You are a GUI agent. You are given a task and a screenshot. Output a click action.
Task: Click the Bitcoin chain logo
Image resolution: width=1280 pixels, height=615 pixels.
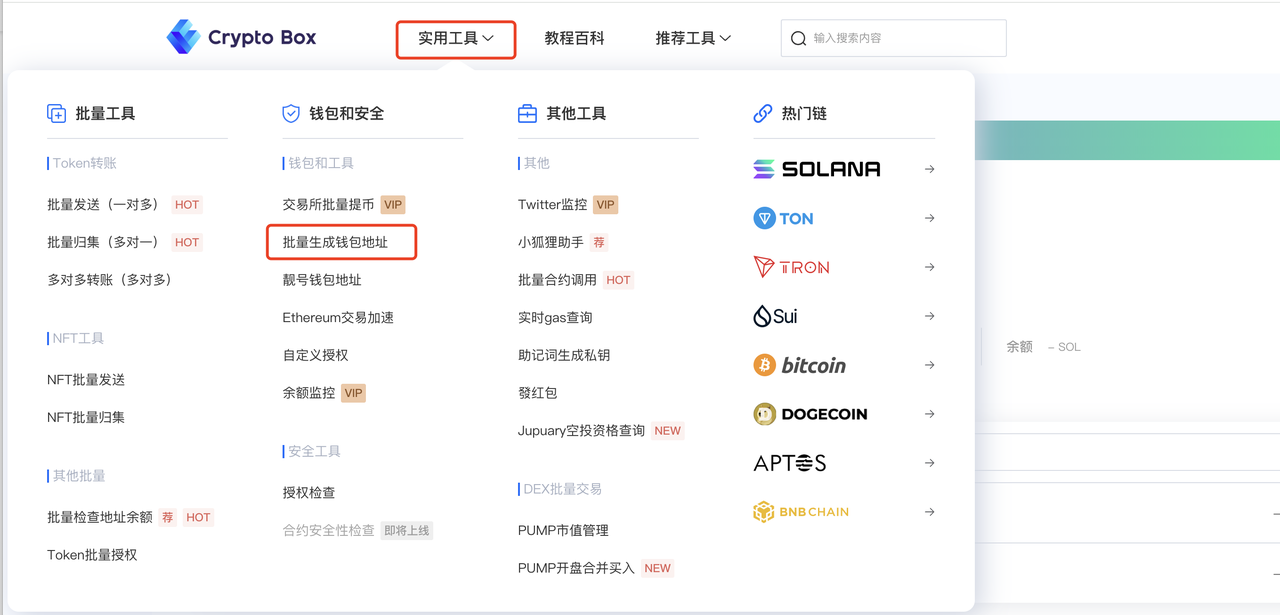click(x=799, y=365)
